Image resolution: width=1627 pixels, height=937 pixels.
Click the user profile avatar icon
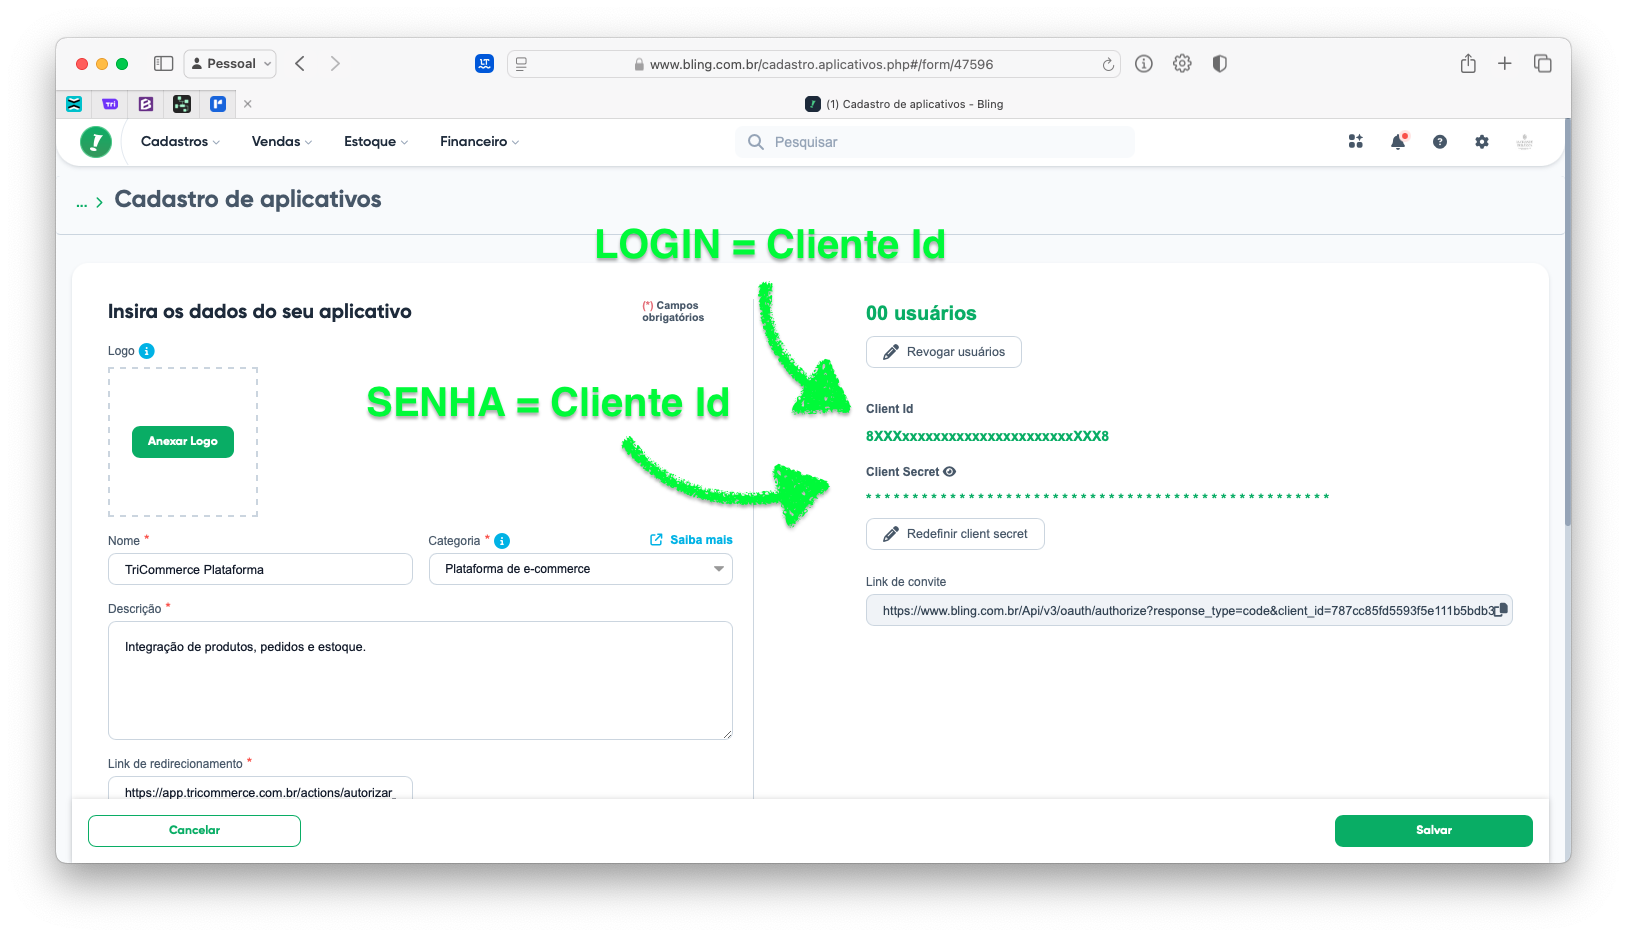click(1525, 142)
